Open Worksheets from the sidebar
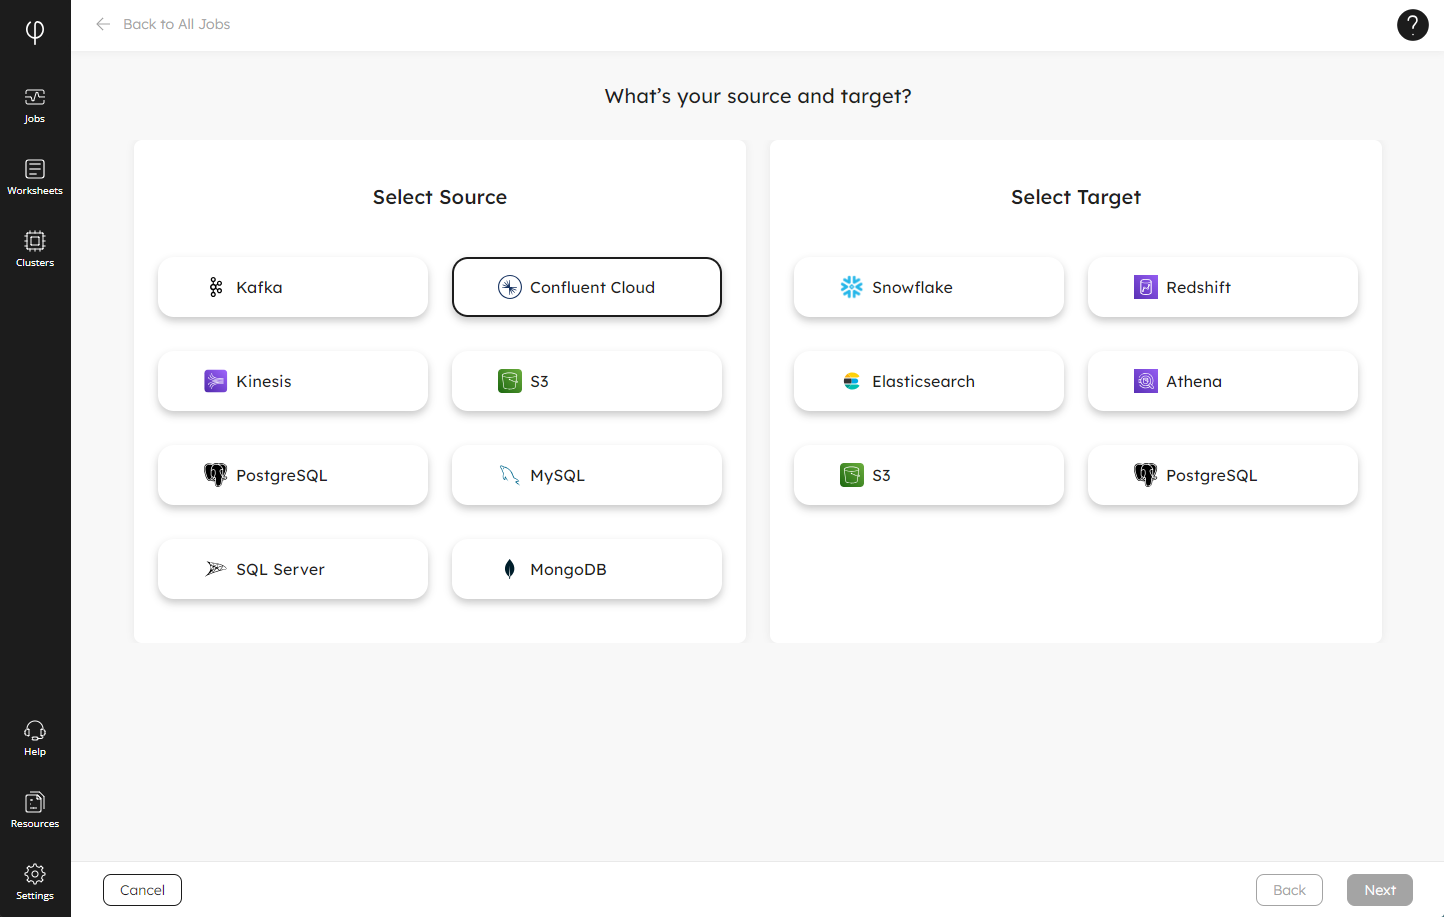The height and width of the screenshot is (917, 1444). click(35, 178)
